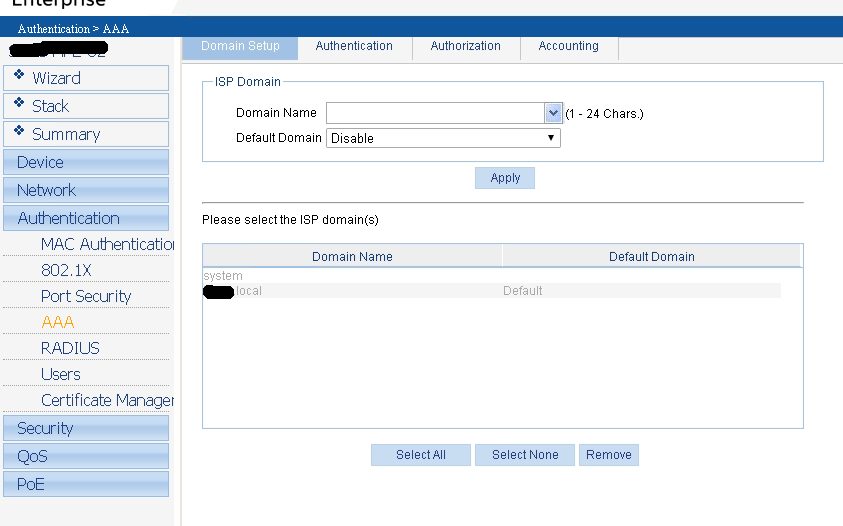This screenshot has height=526, width=843.
Task: Click the Stack diamond icon
Action: [19, 104]
